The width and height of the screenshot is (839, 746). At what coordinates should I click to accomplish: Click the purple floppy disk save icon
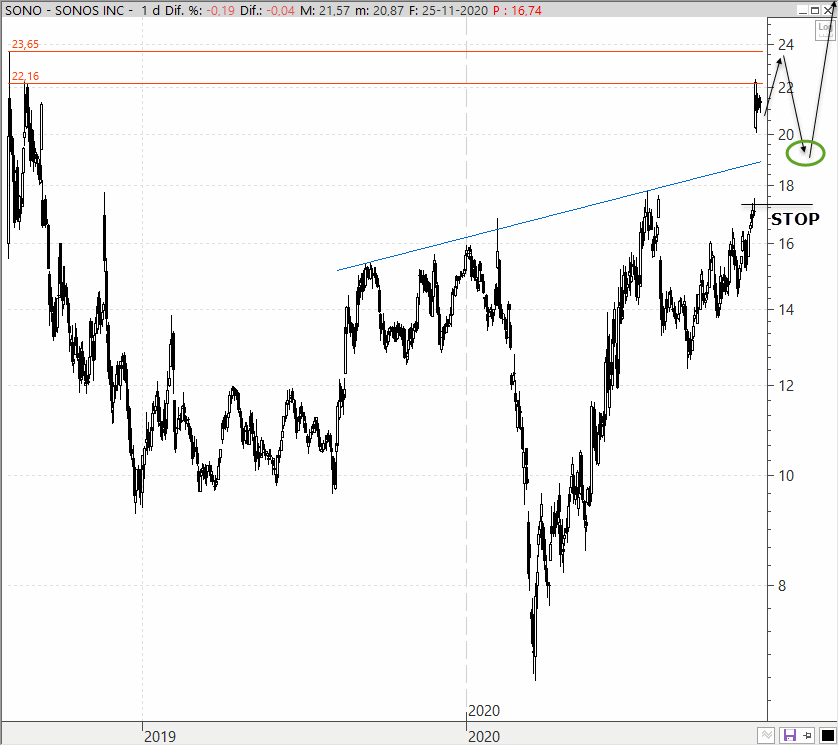coord(789,735)
